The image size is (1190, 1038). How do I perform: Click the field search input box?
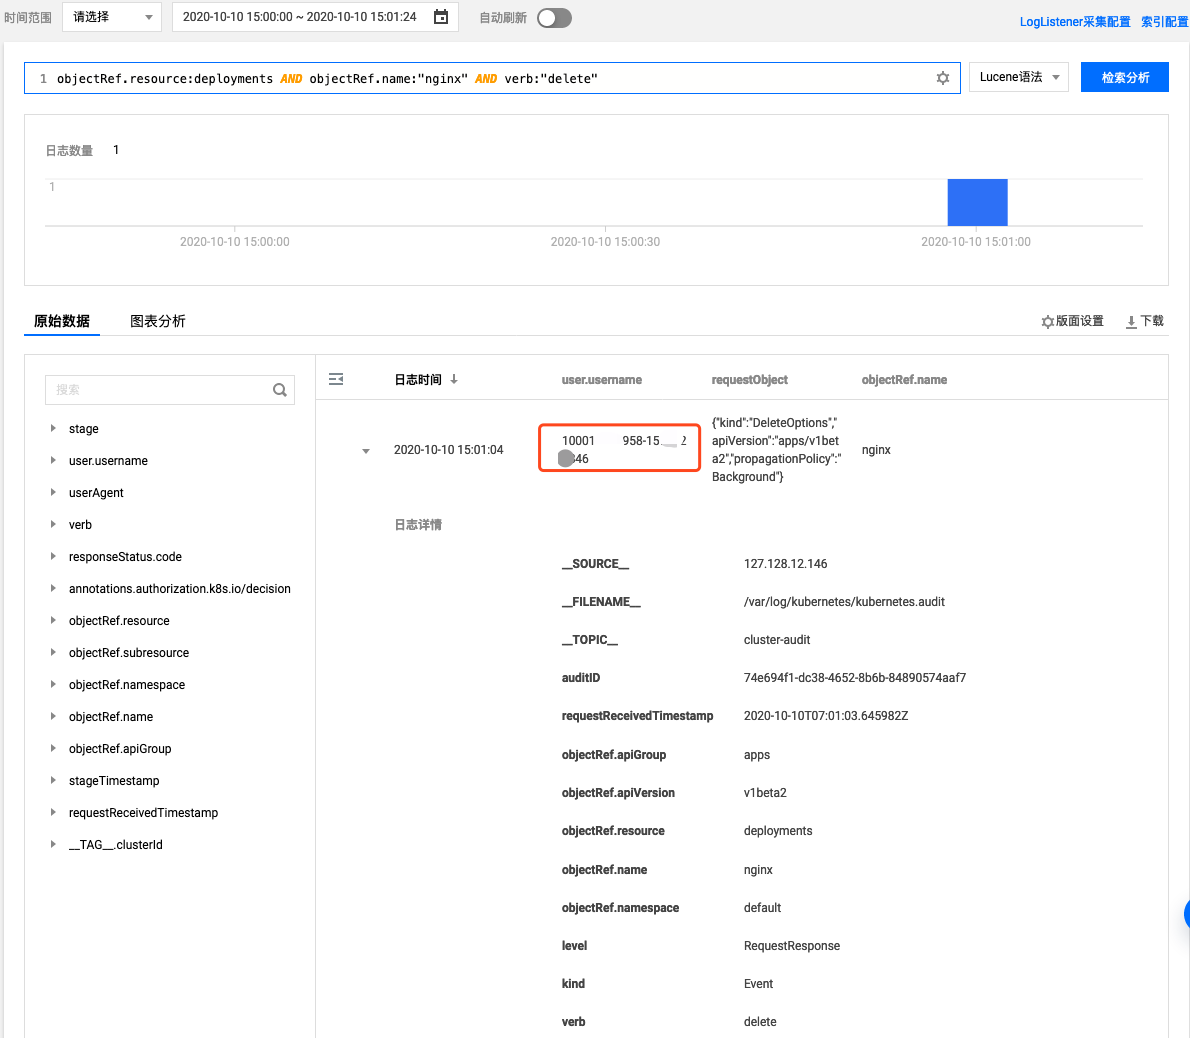tap(157, 390)
